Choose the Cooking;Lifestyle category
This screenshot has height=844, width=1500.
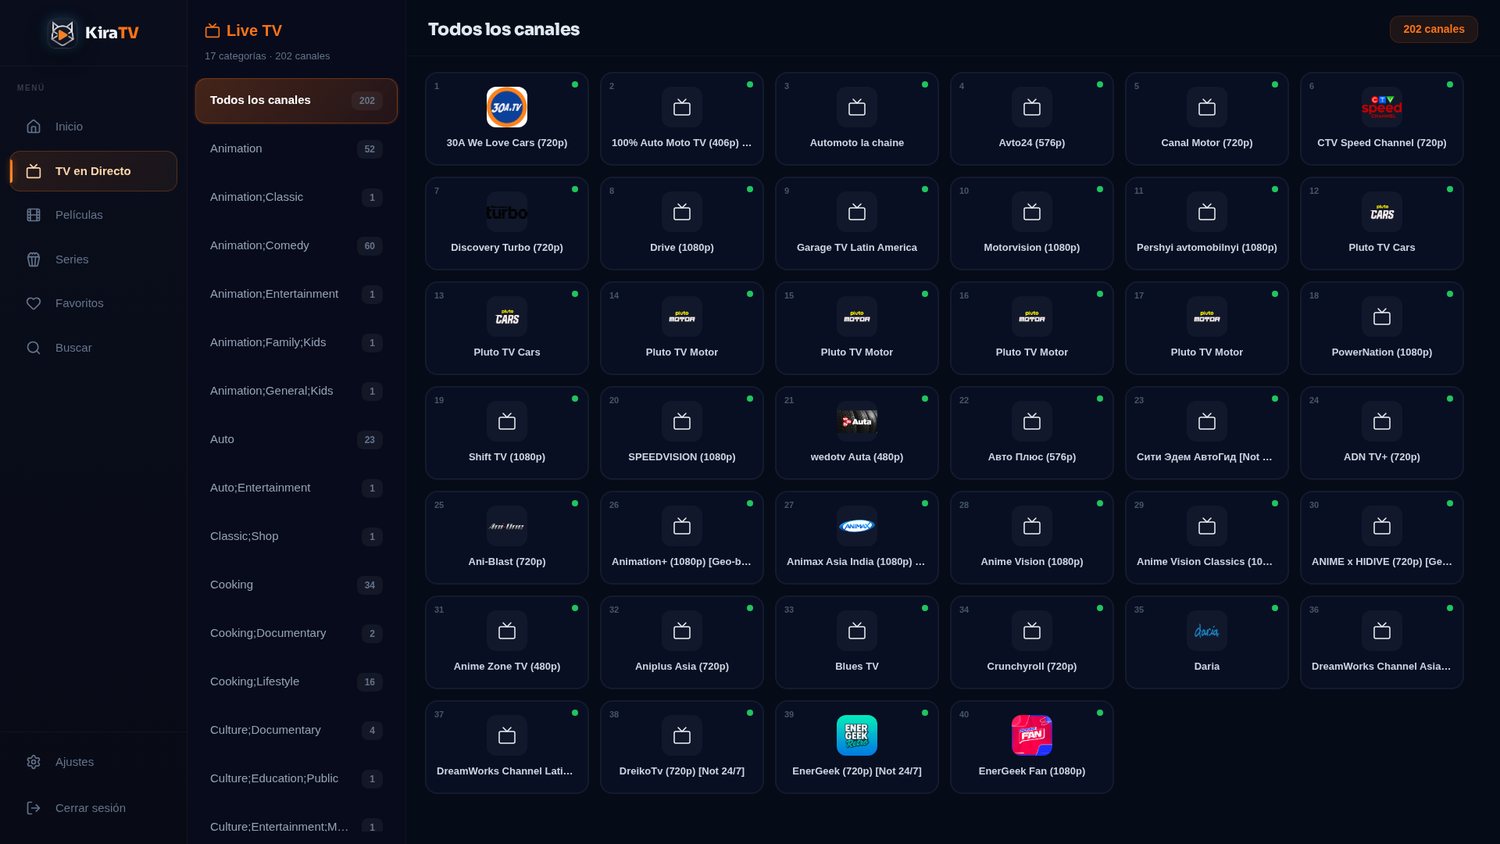click(296, 682)
